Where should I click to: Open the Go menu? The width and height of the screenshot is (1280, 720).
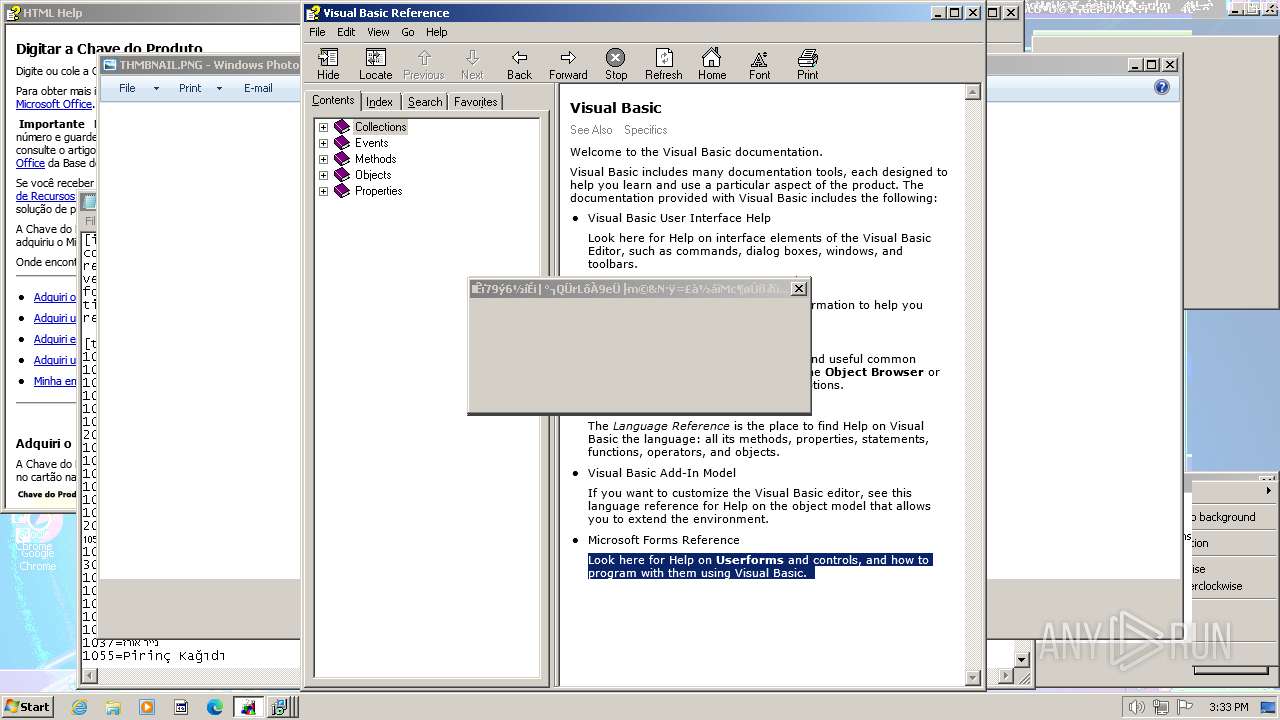[x=408, y=32]
